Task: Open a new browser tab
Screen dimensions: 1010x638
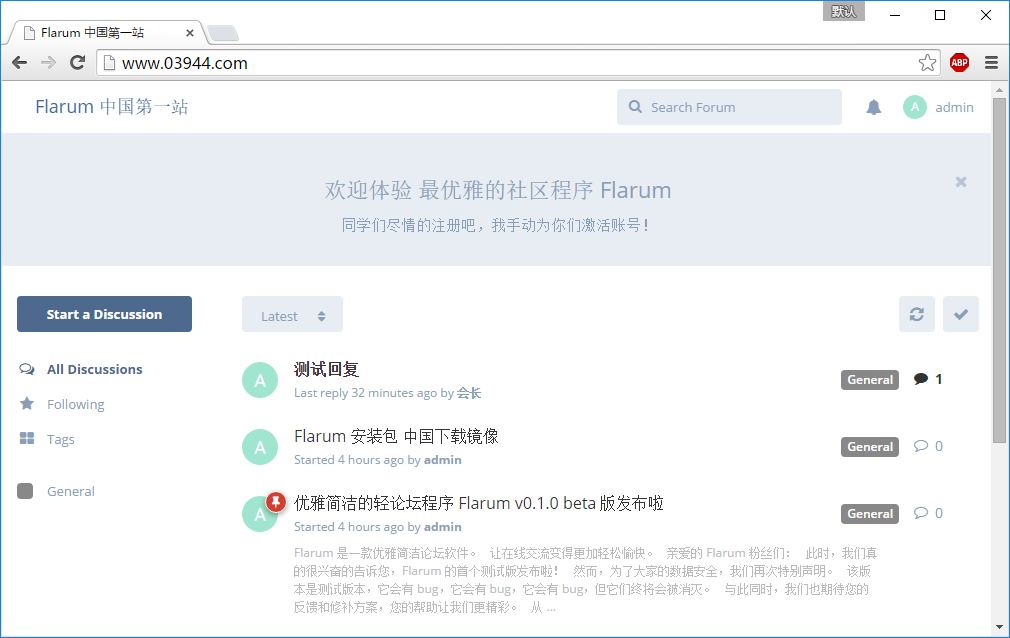Action: [224, 33]
